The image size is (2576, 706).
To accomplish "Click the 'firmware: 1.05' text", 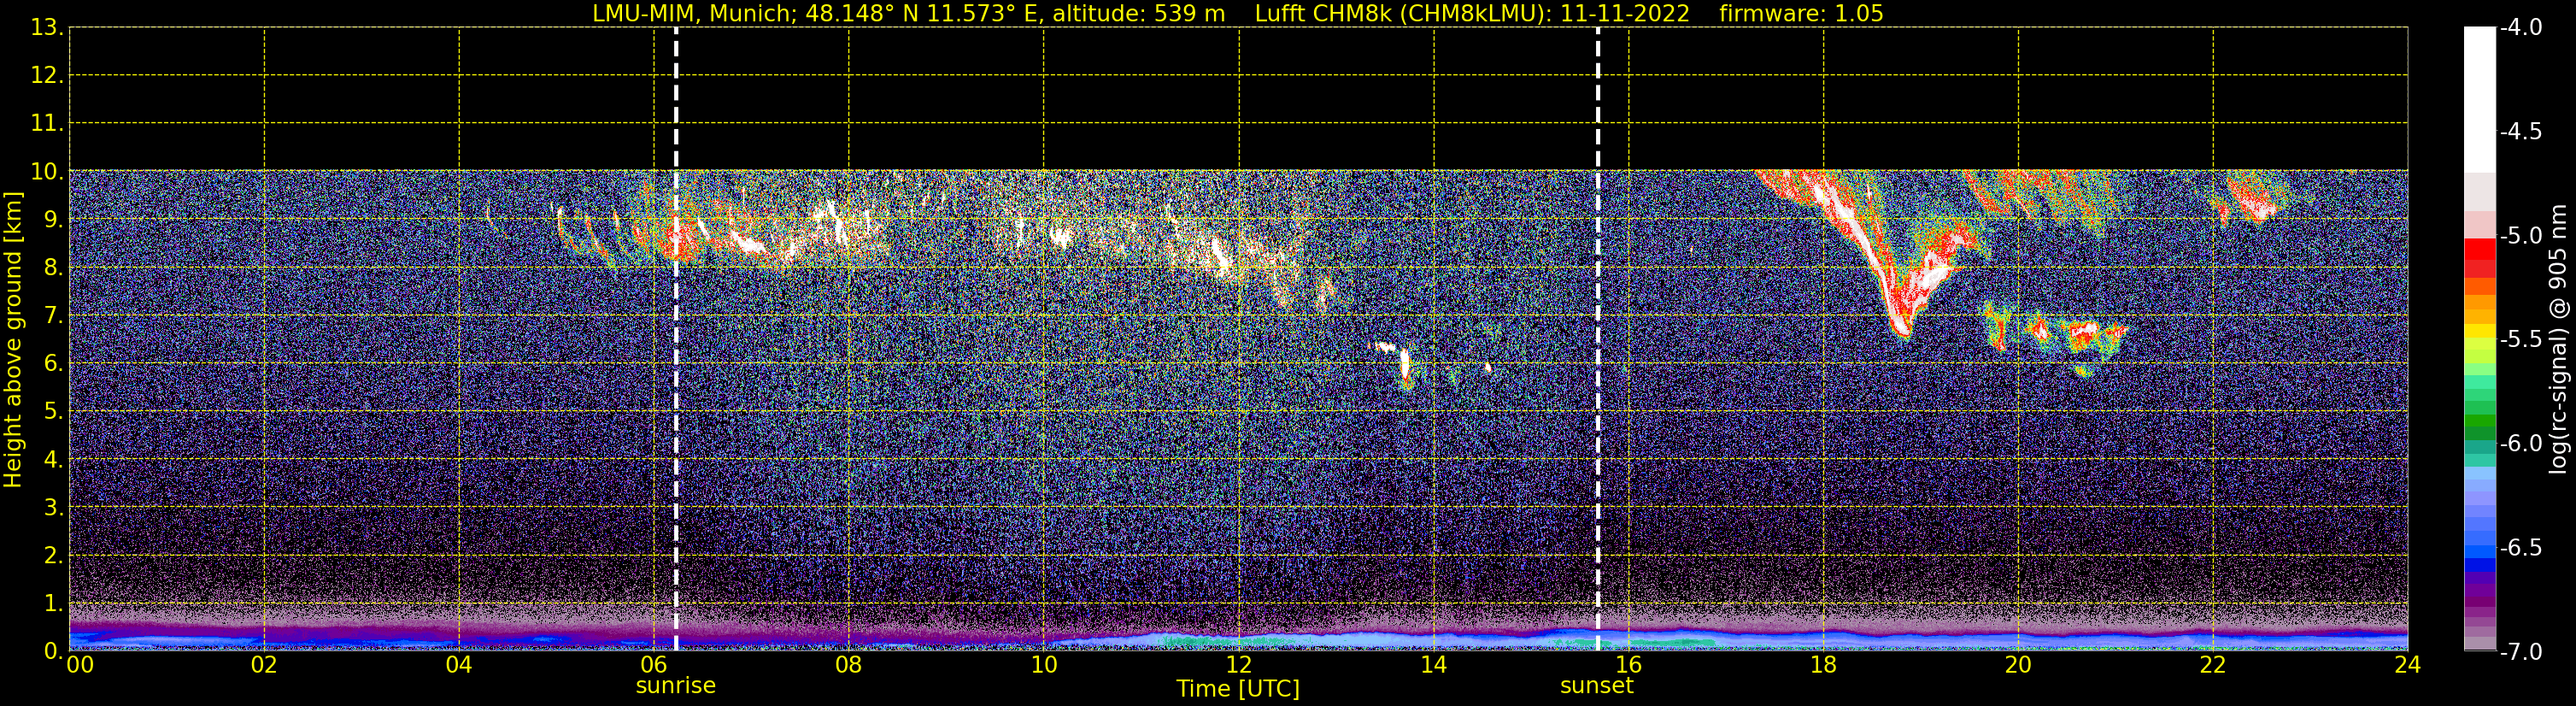I will click(x=1801, y=14).
